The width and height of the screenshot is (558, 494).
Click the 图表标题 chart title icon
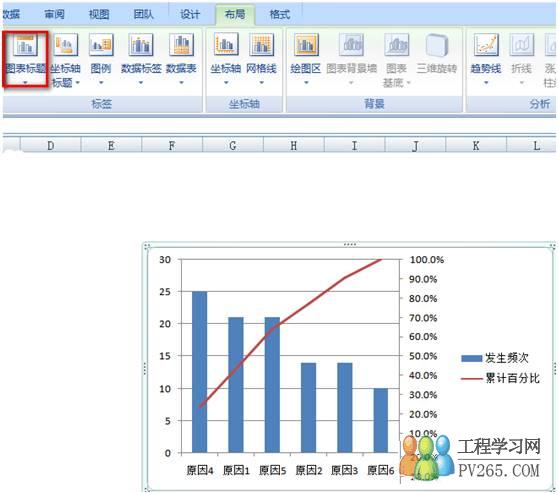coord(25,45)
